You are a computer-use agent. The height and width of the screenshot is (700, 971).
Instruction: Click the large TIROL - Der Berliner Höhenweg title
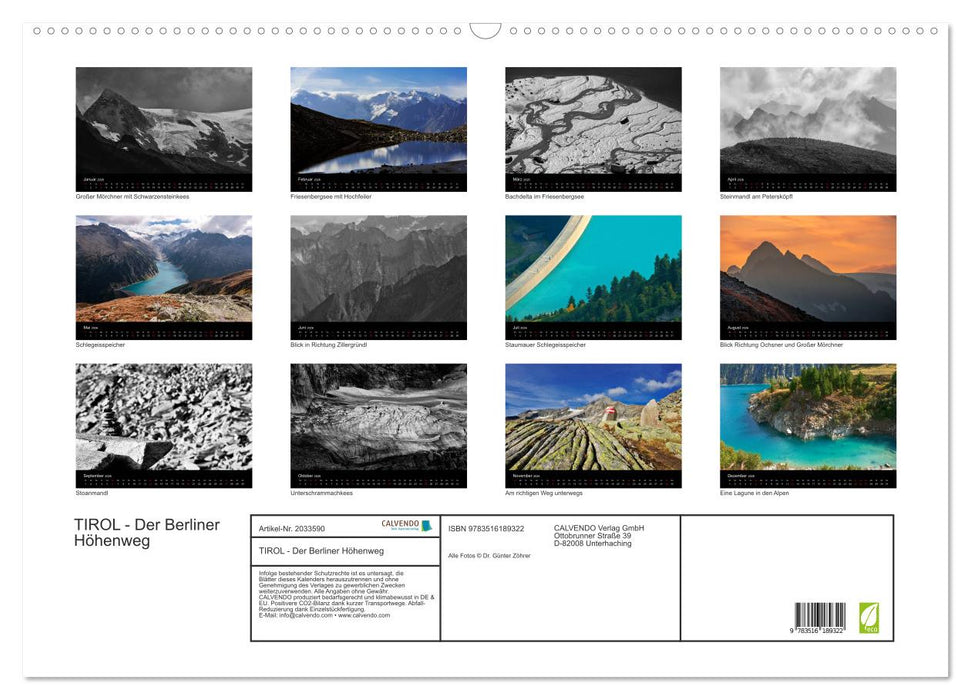146,533
